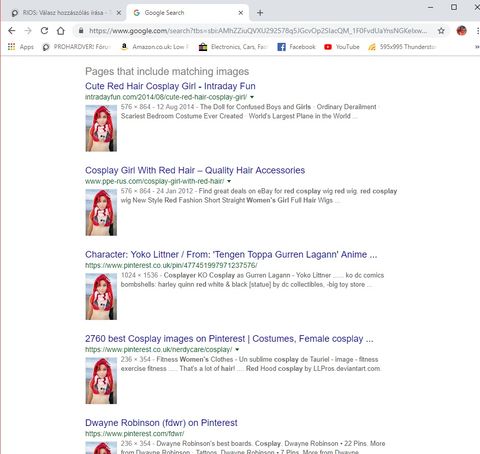Viewport: 480px width, 454px height.
Task: View site security padlock info
Action: [x=81, y=31]
